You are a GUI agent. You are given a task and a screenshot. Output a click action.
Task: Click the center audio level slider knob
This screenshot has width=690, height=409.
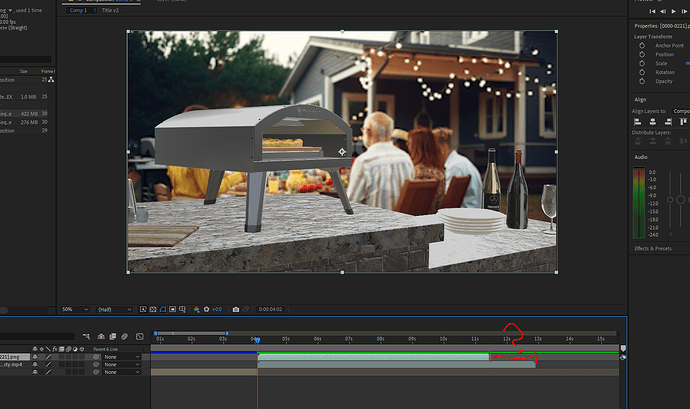click(680, 200)
